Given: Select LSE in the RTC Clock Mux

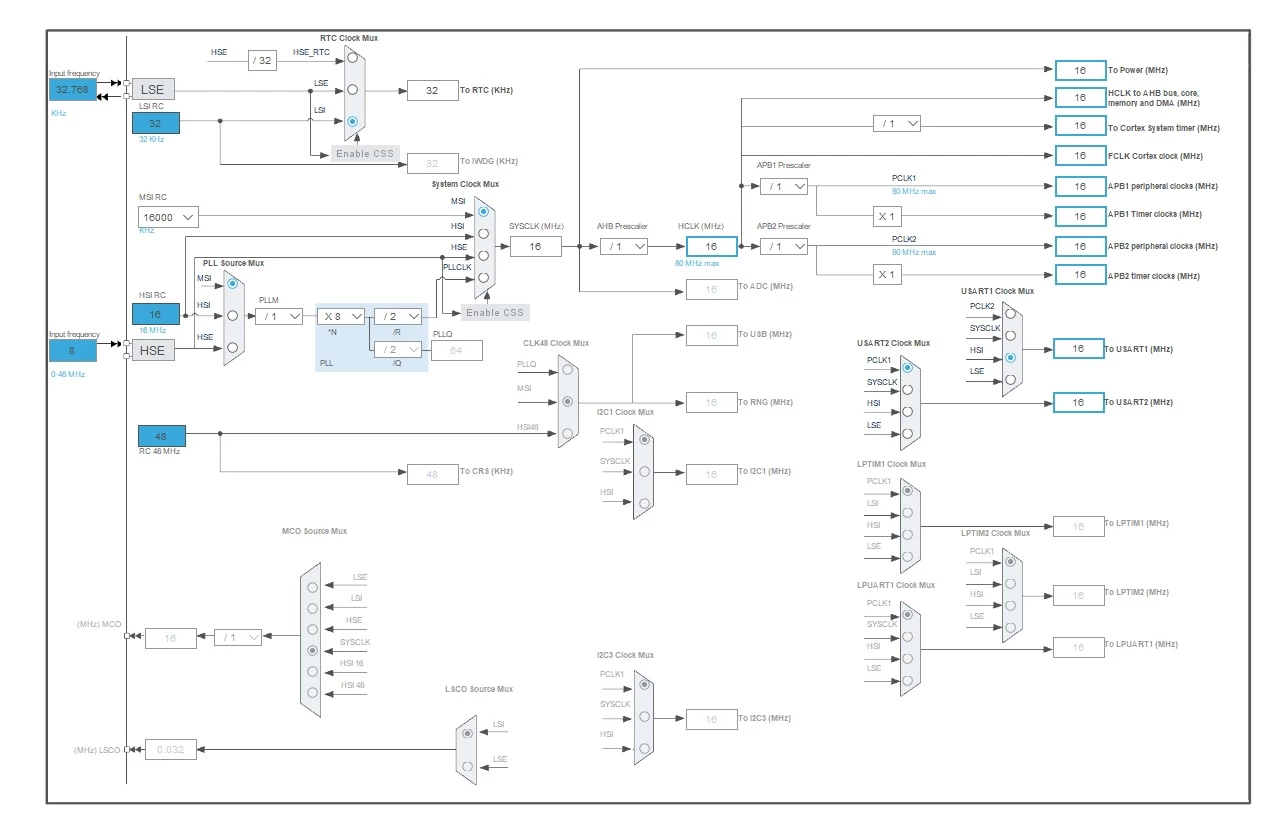Looking at the screenshot, I should point(353,89).
